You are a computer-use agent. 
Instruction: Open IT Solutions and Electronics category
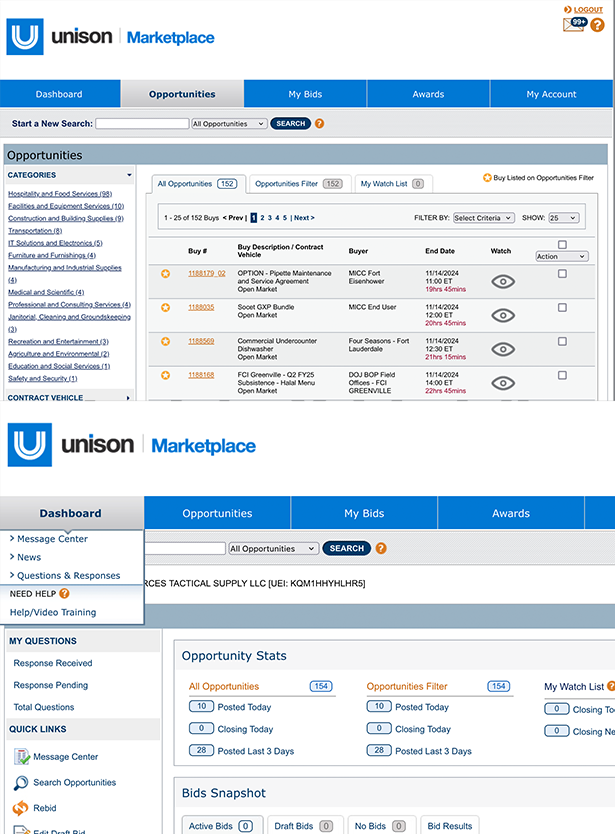[55, 243]
